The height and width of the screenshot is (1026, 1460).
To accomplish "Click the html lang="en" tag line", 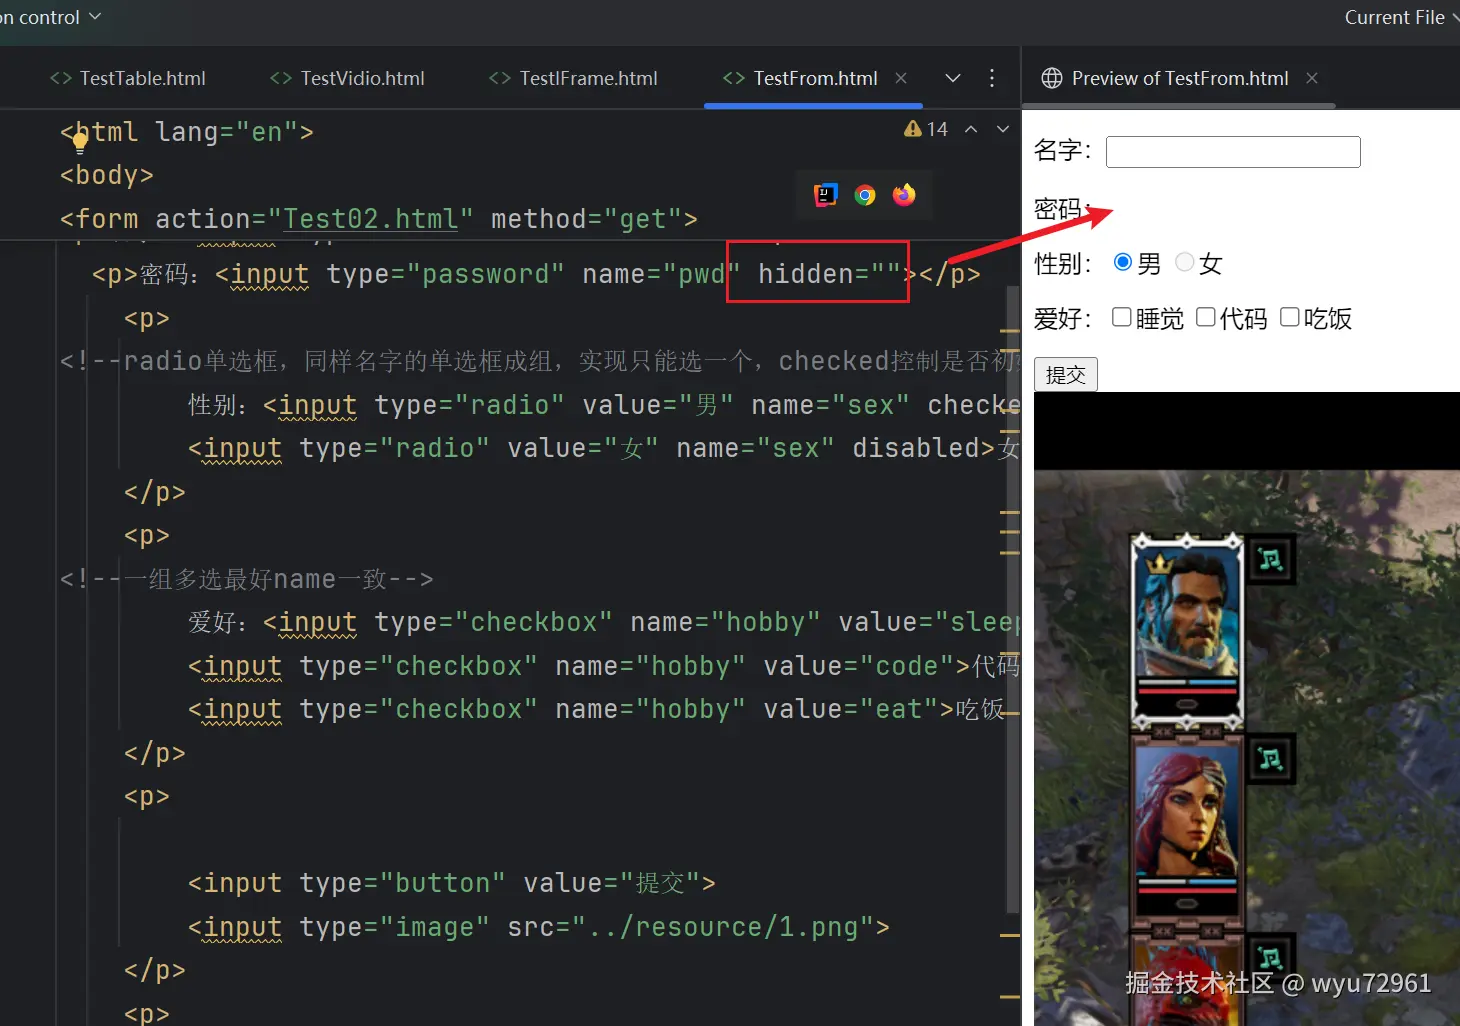I will [x=187, y=132].
